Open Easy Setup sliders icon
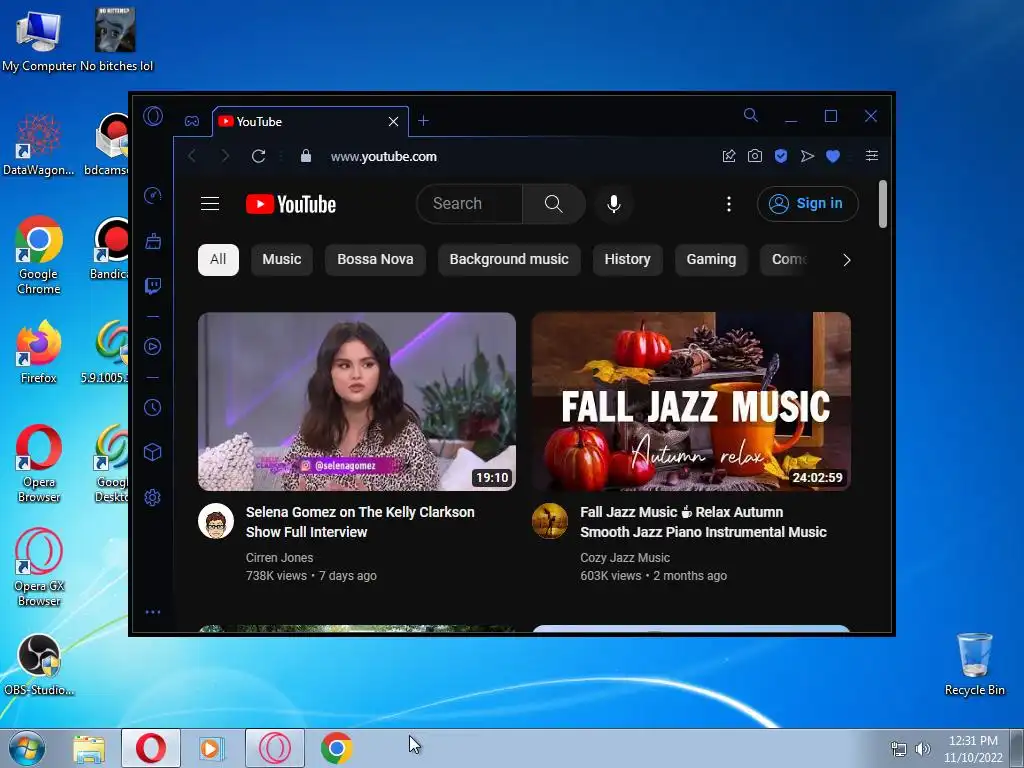1024x768 pixels. pos(872,155)
